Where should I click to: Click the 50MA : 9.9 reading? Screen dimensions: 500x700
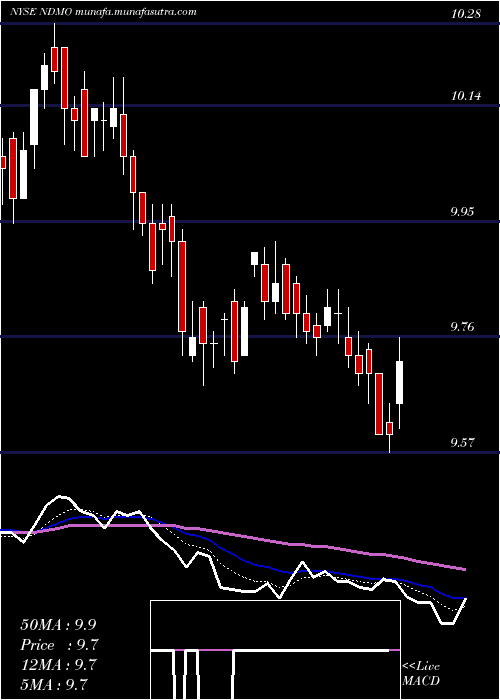pos(58,625)
